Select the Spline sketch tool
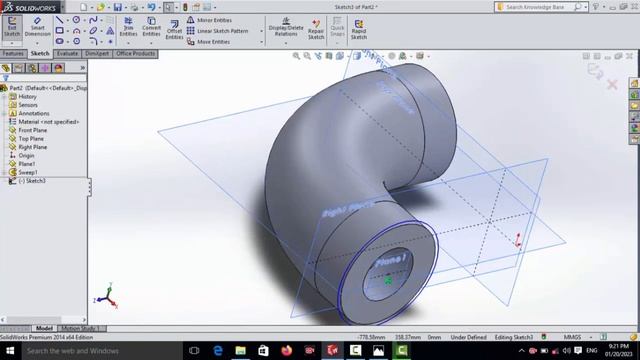The width and height of the screenshot is (640, 360). [93, 20]
